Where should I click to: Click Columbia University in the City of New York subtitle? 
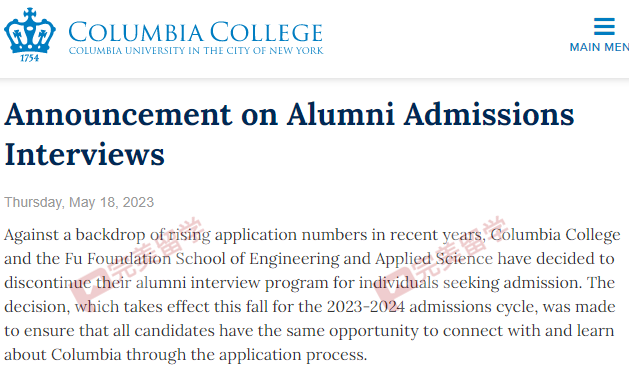coord(196,51)
